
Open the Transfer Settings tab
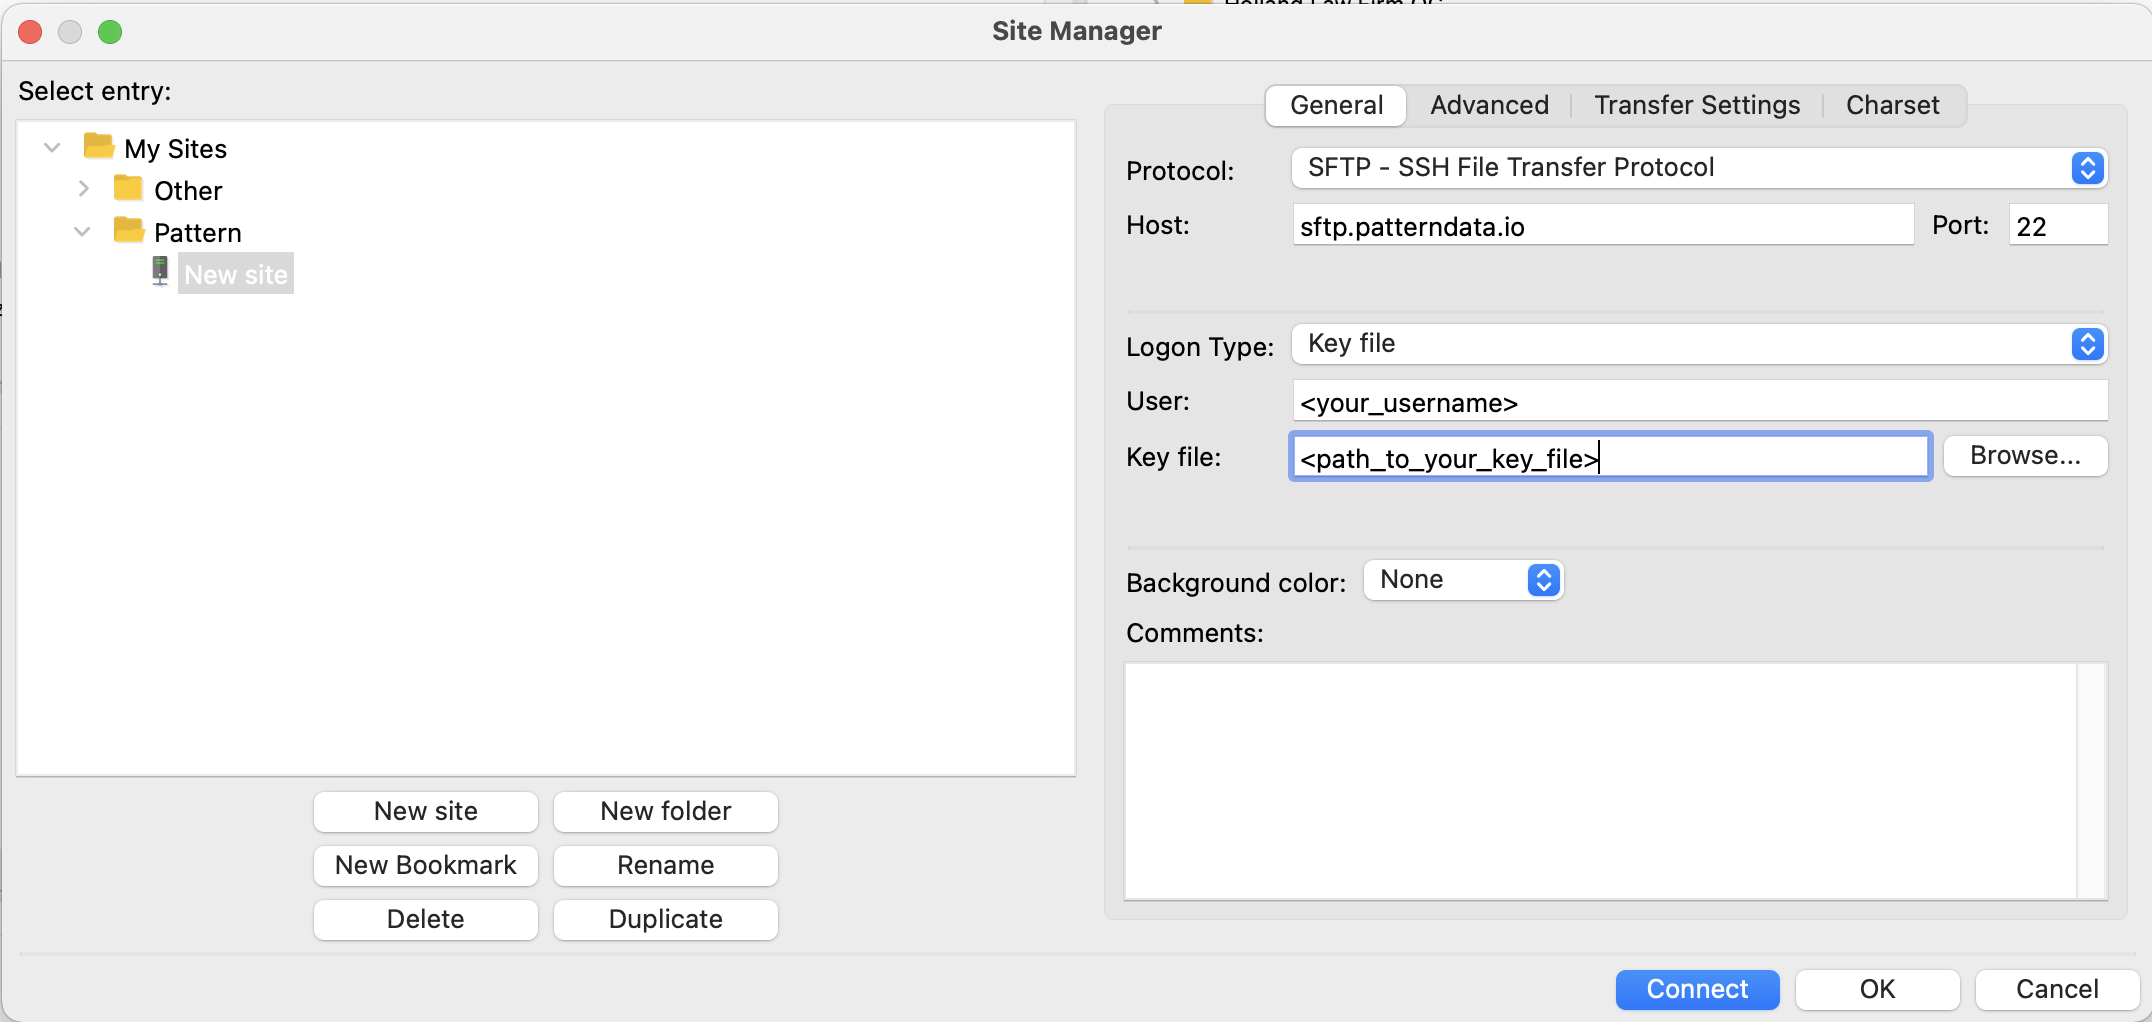point(1697,105)
